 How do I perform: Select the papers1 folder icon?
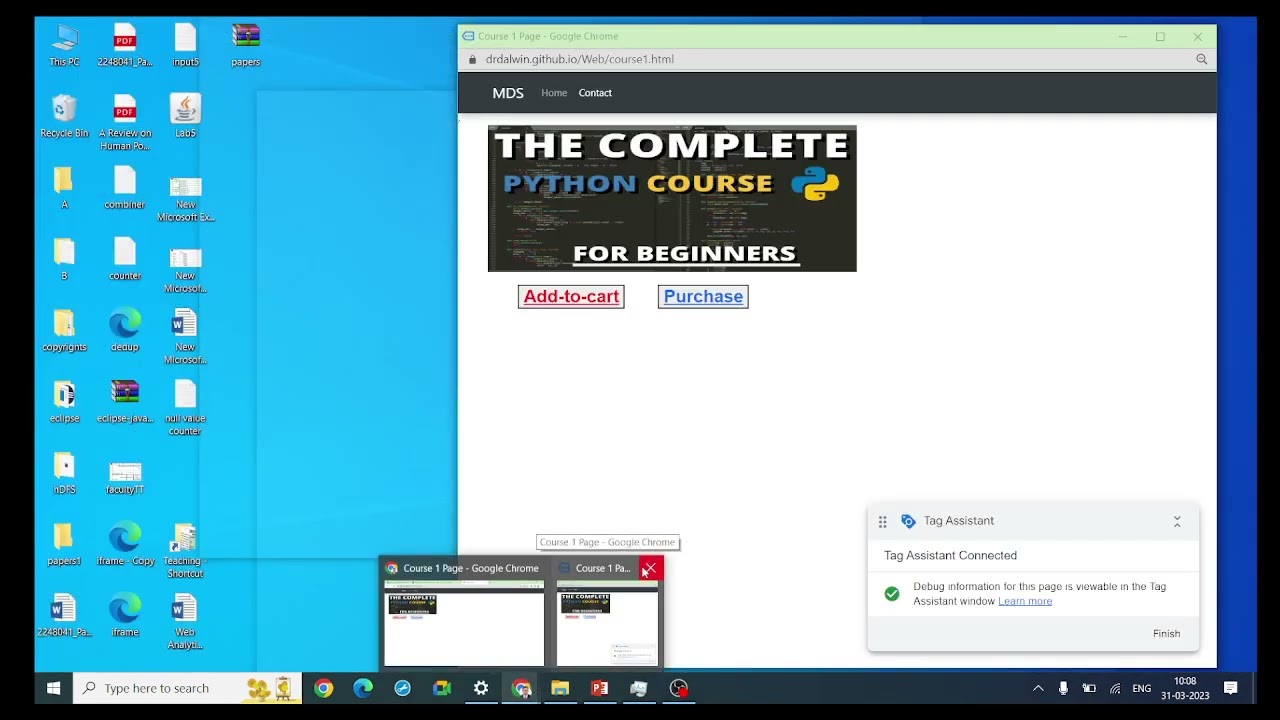coord(64,545)
